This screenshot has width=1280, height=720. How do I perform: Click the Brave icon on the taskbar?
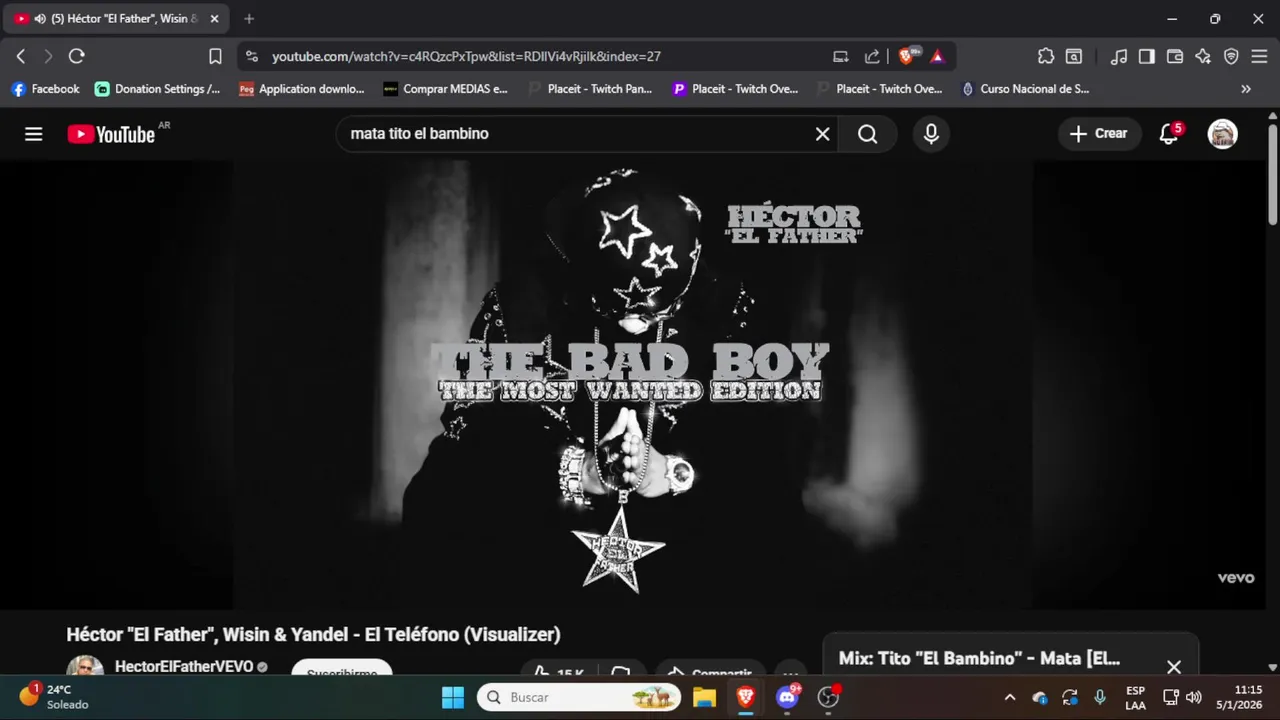[746, 697]
